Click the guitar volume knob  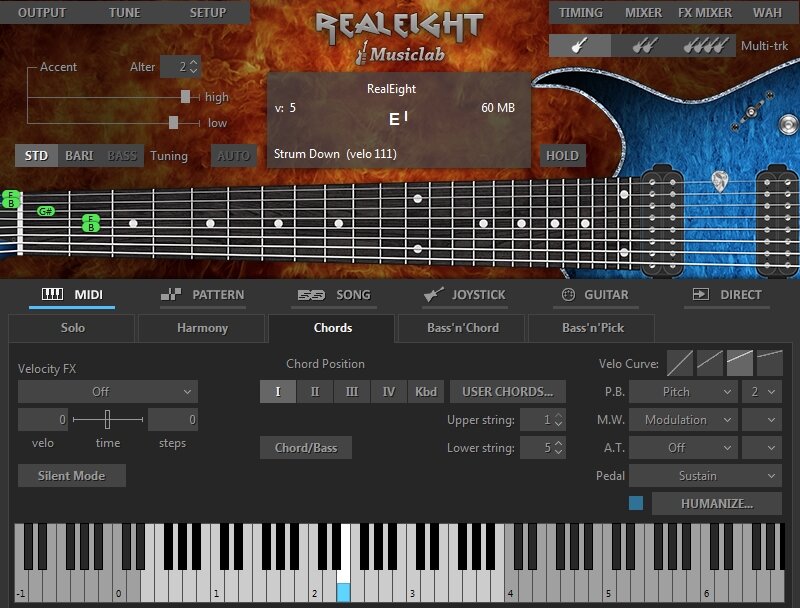coord(788,124)
